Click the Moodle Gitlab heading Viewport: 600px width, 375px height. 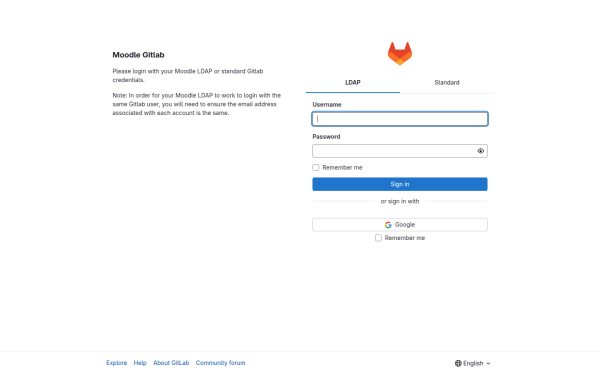[x=139, y=55]
